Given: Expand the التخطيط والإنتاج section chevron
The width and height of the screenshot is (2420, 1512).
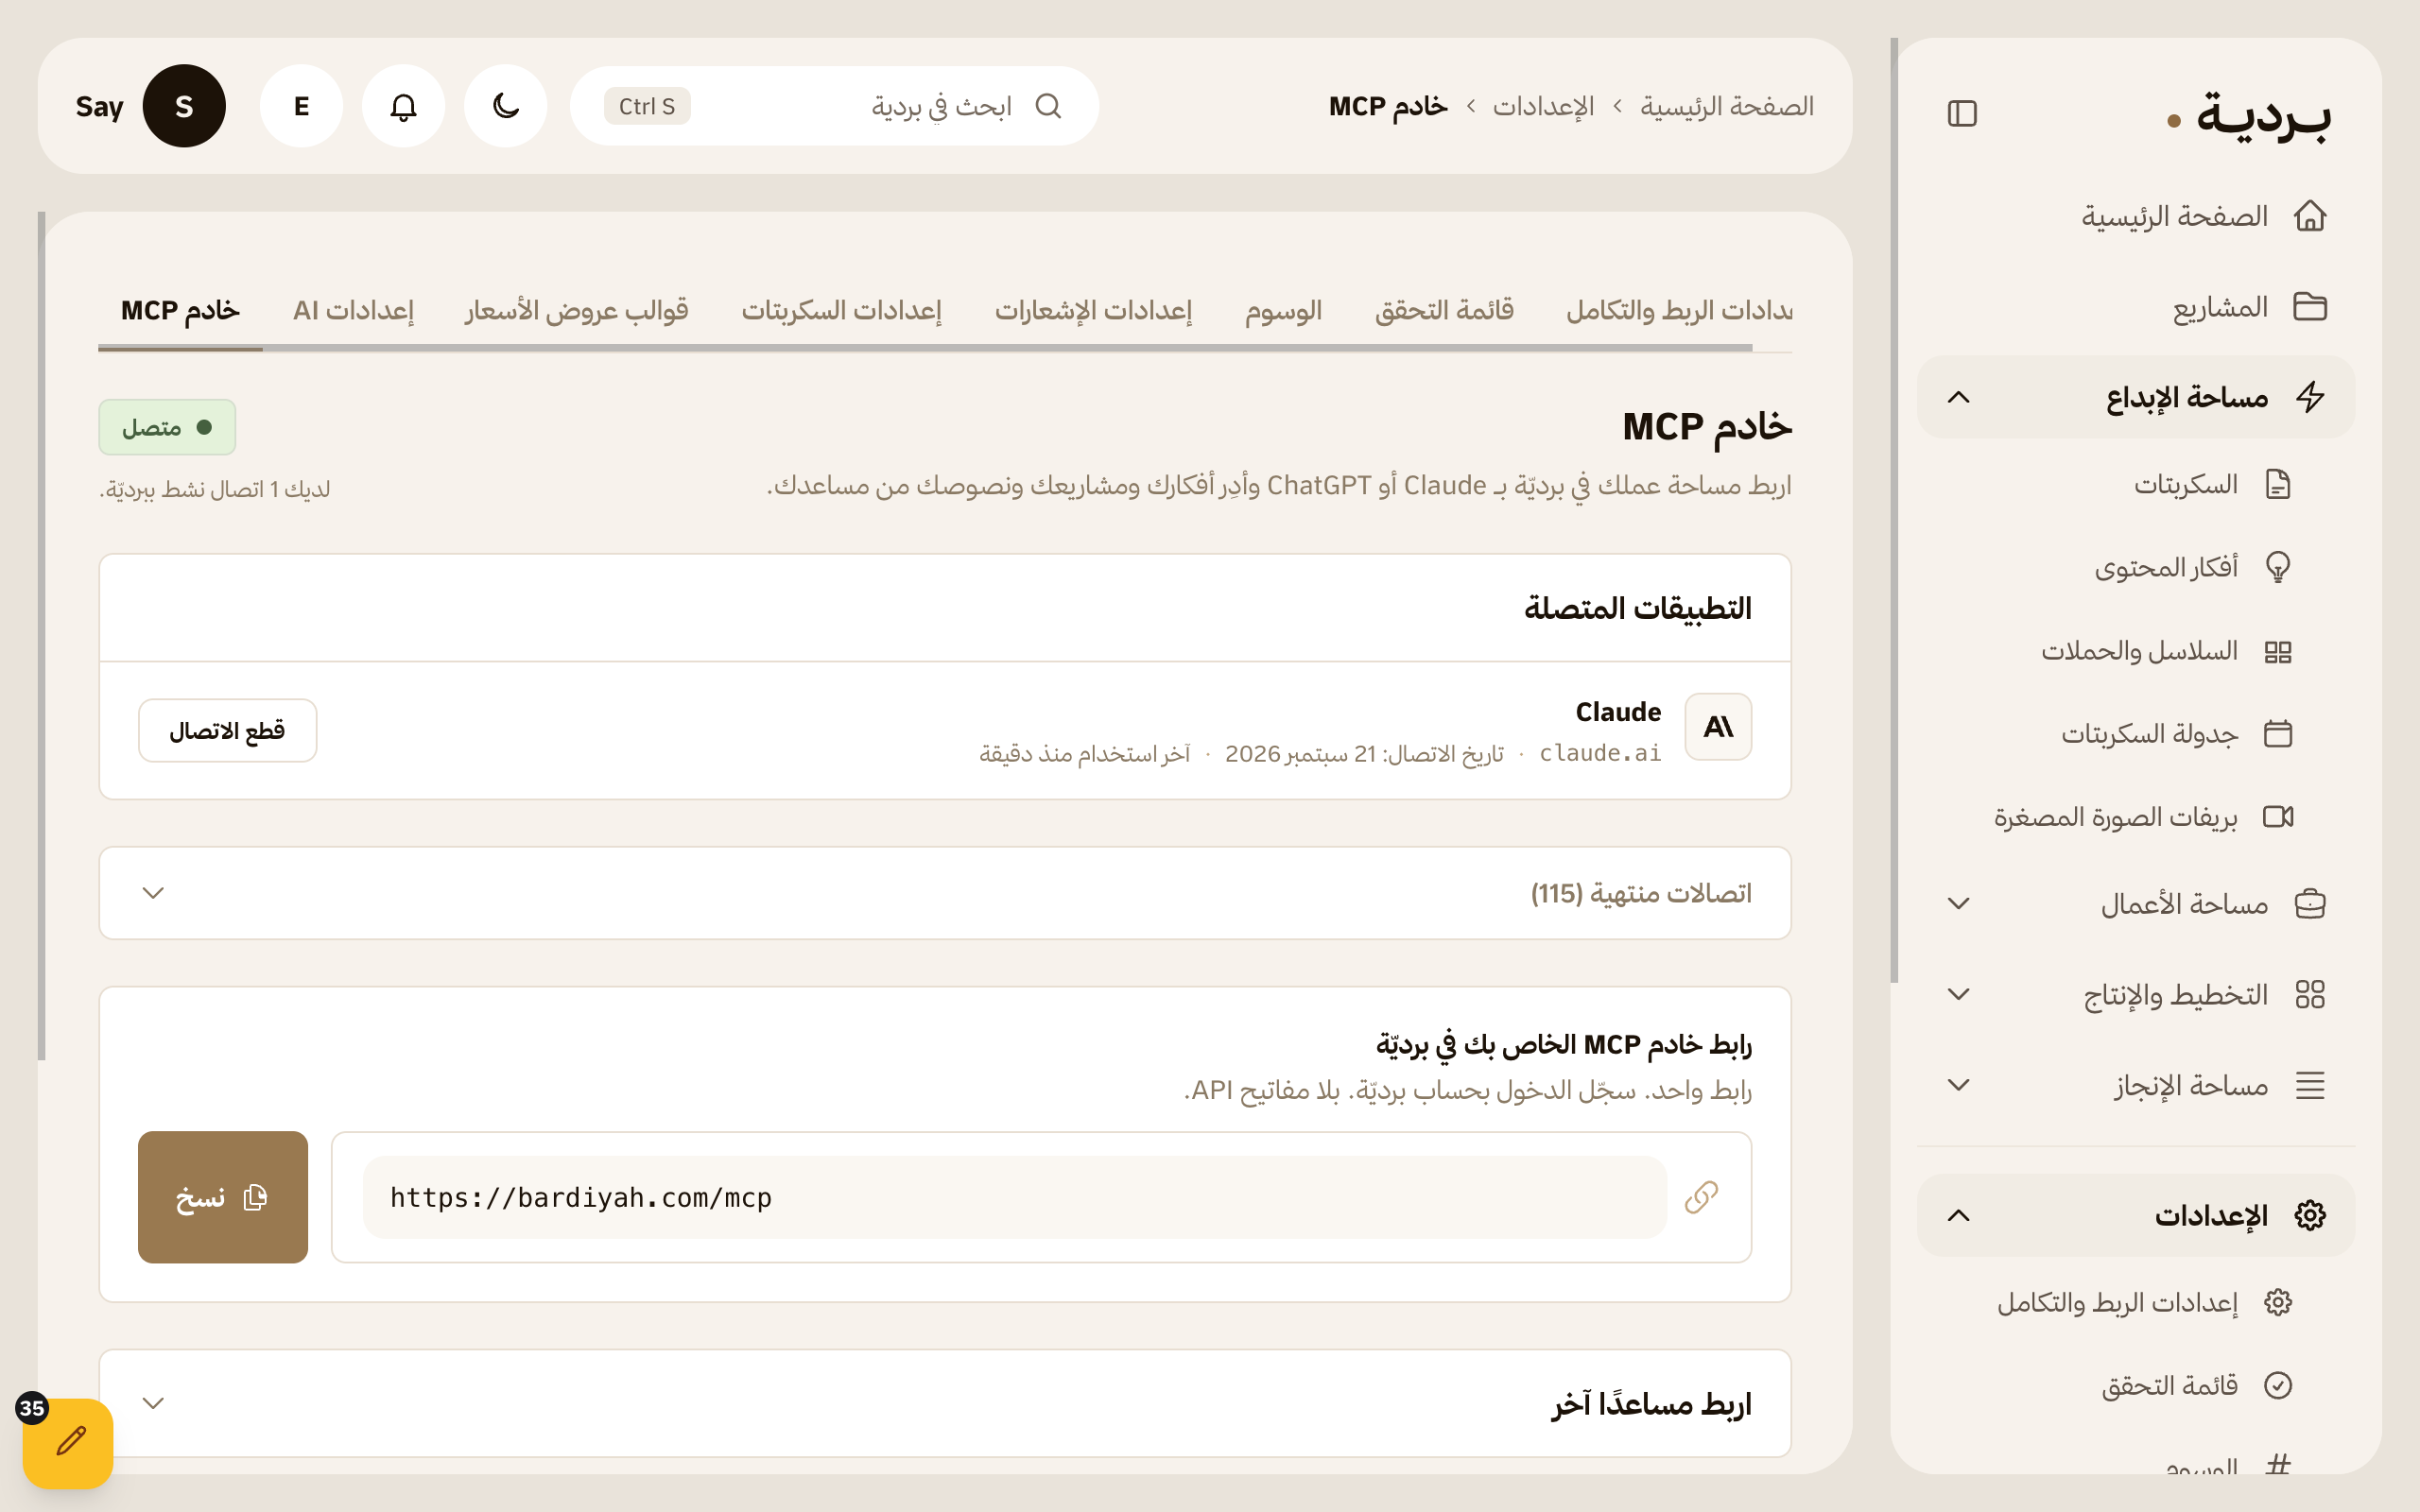Looking at the screenshot, I should (1958, 994).
